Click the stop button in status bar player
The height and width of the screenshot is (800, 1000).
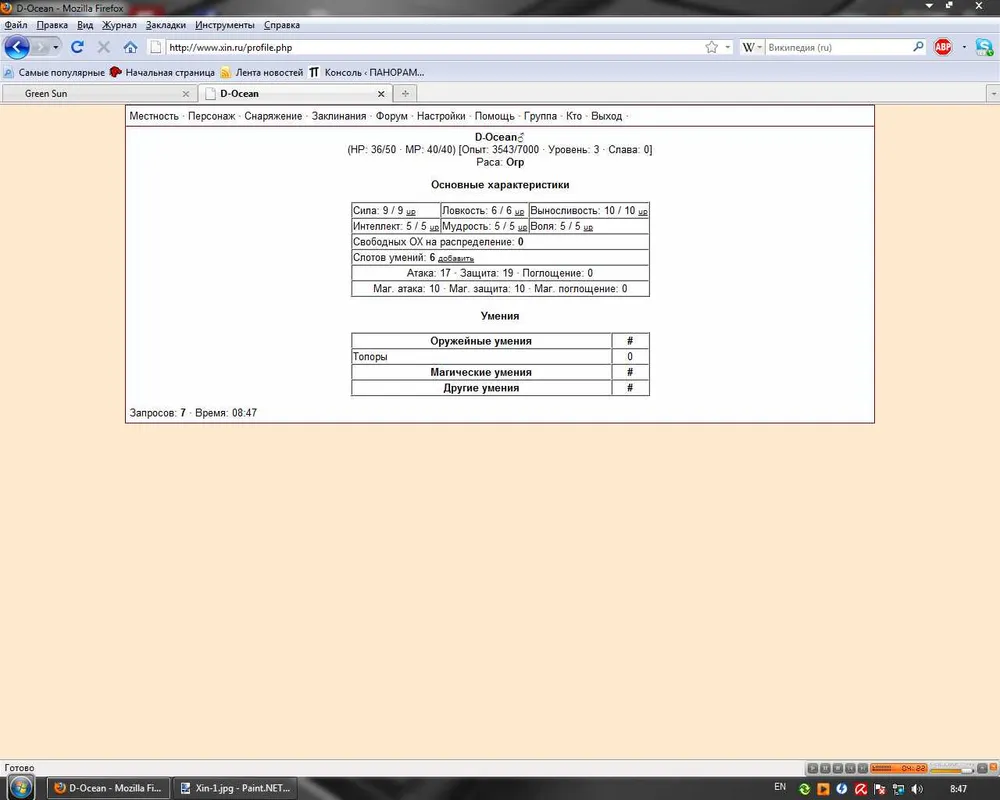(x=837, y=768)
